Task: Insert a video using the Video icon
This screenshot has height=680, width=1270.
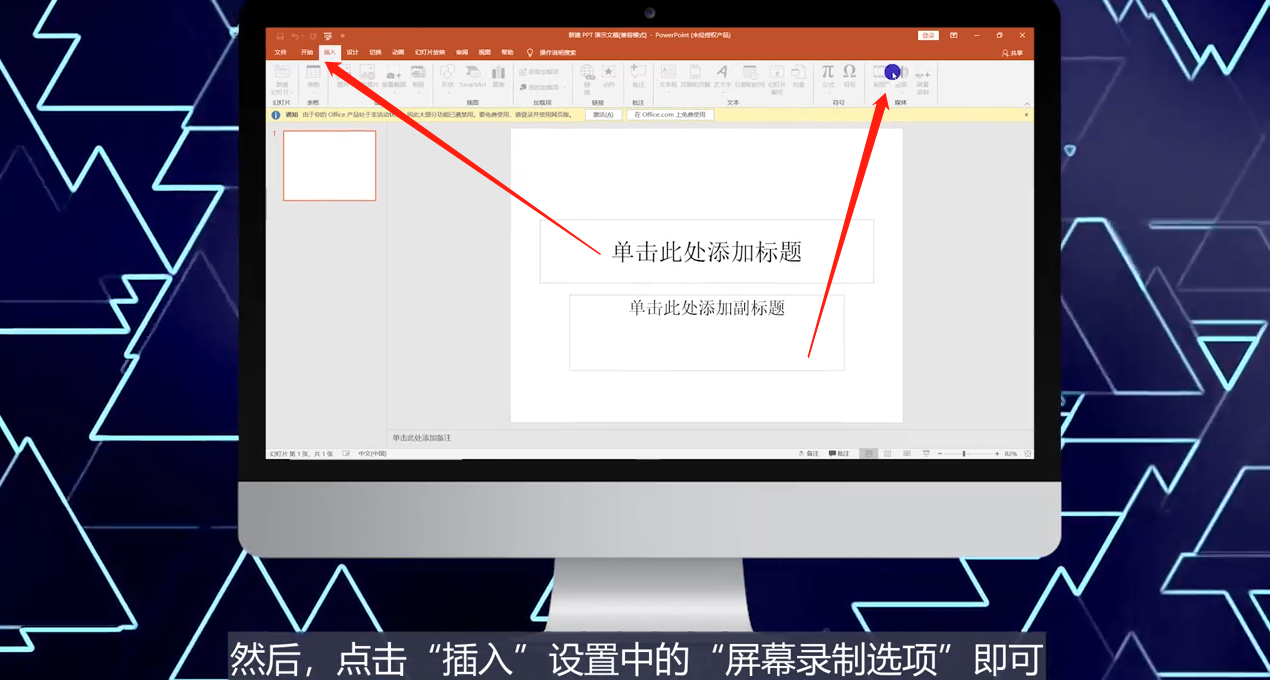Action: [878, 72]
